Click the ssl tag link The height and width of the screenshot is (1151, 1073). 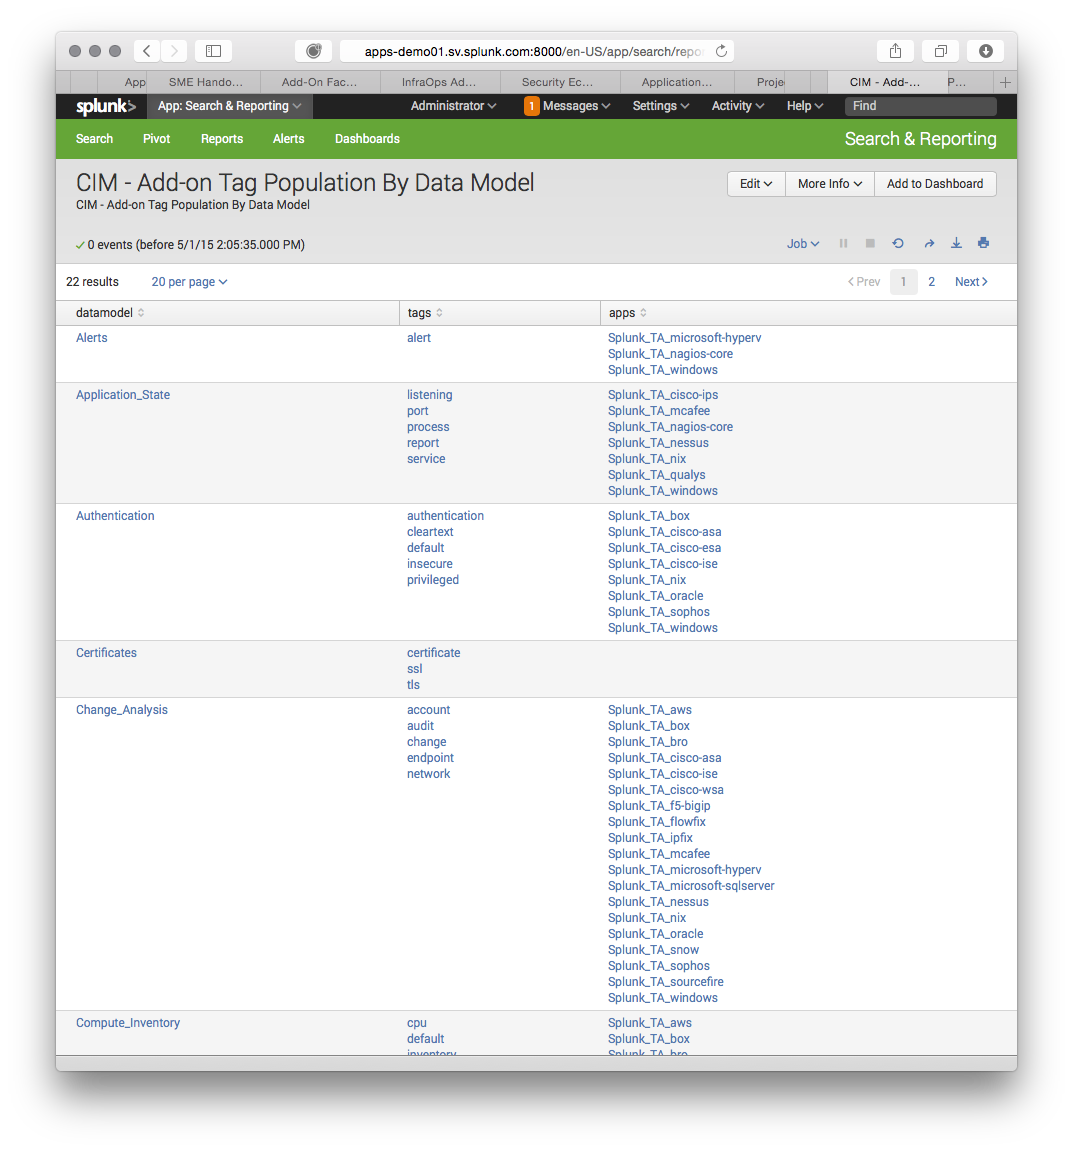coord(415,669)
